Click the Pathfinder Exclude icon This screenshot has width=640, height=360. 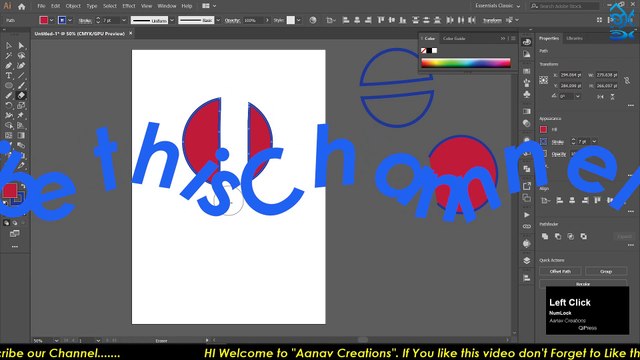pos(584,236)
